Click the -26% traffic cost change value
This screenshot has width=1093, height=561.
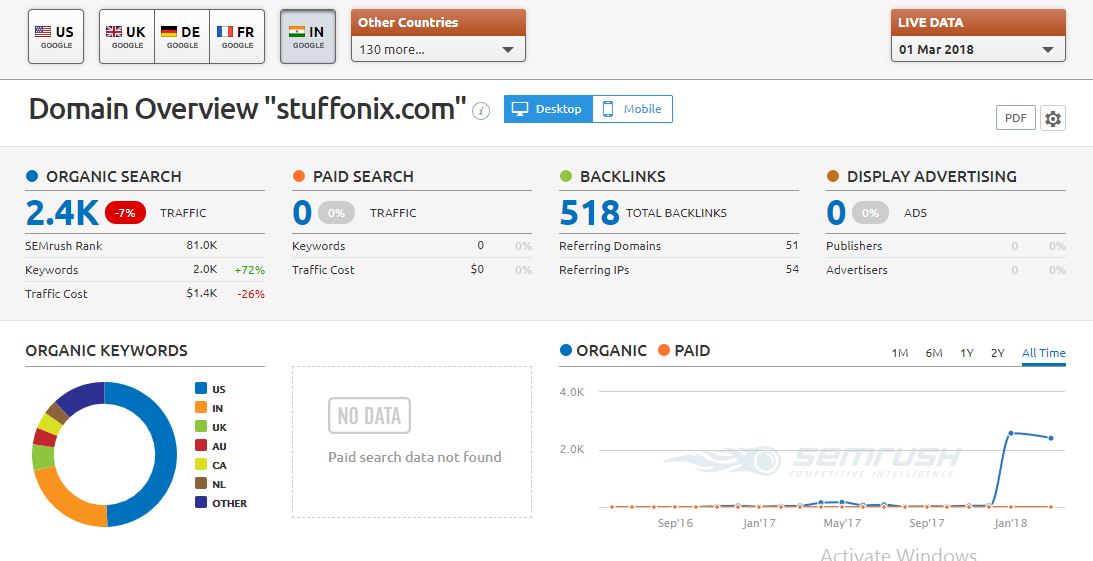point(251,293)
